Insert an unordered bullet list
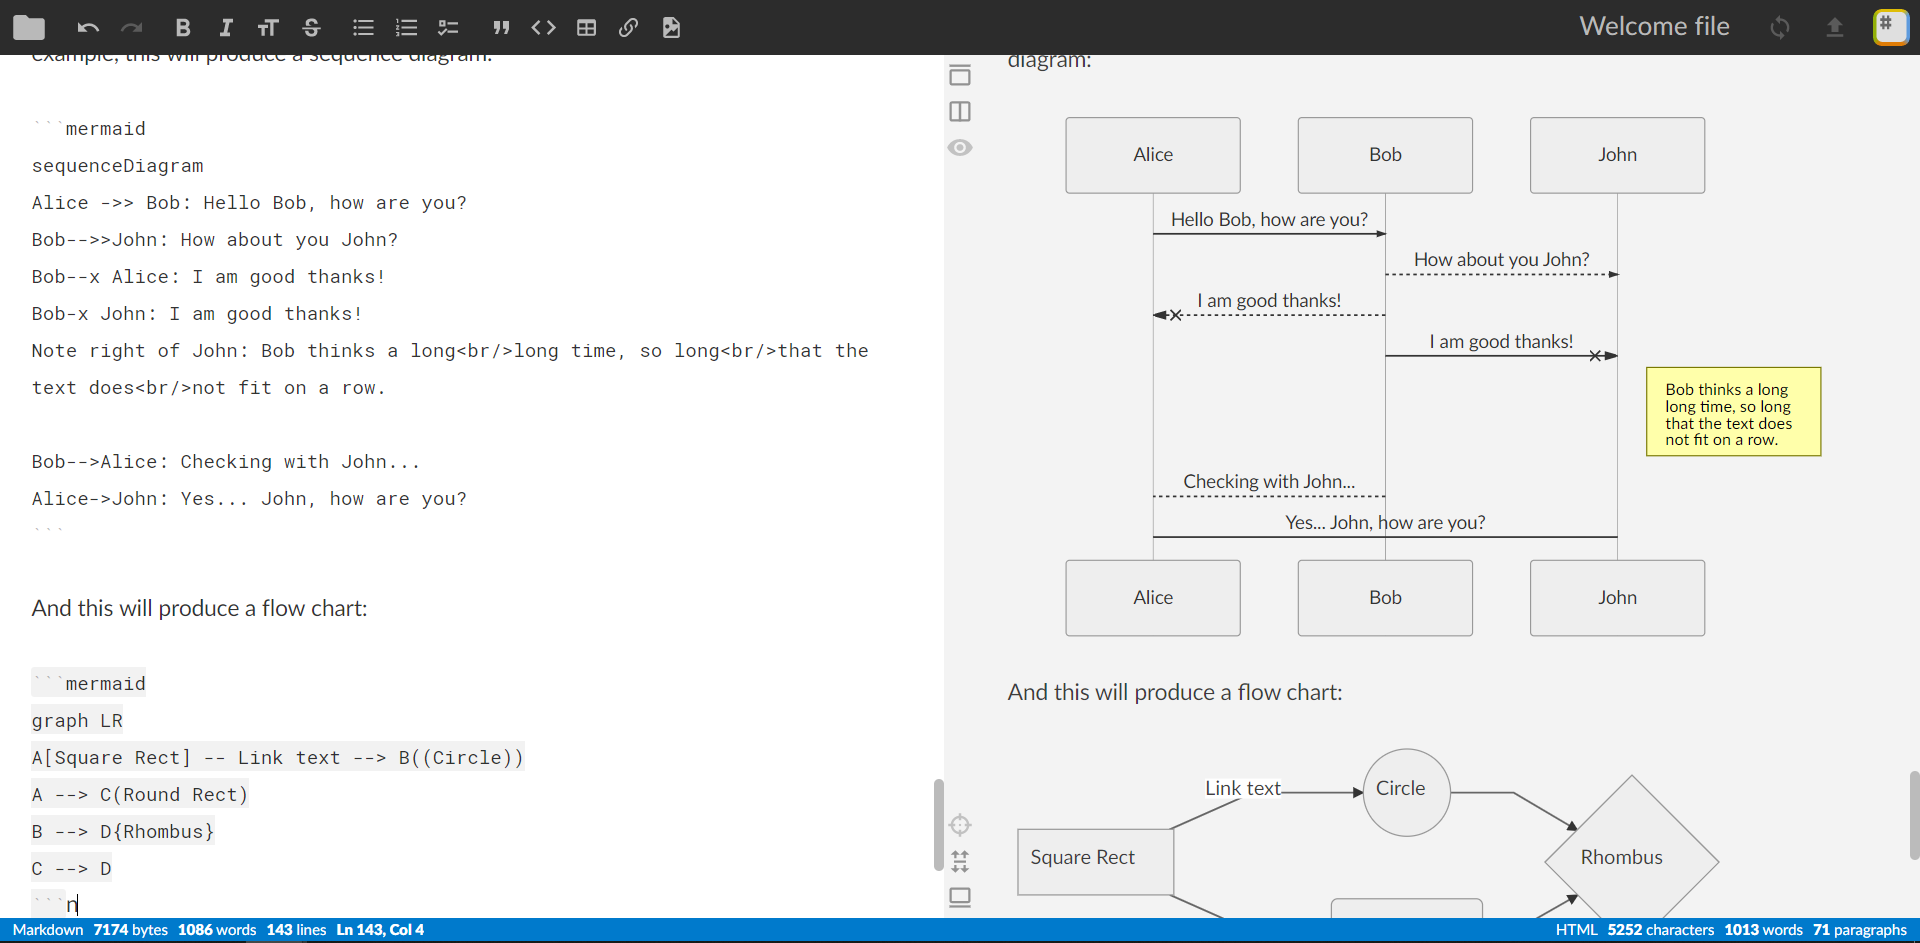The image size is (1920, 943). point(364,27)
